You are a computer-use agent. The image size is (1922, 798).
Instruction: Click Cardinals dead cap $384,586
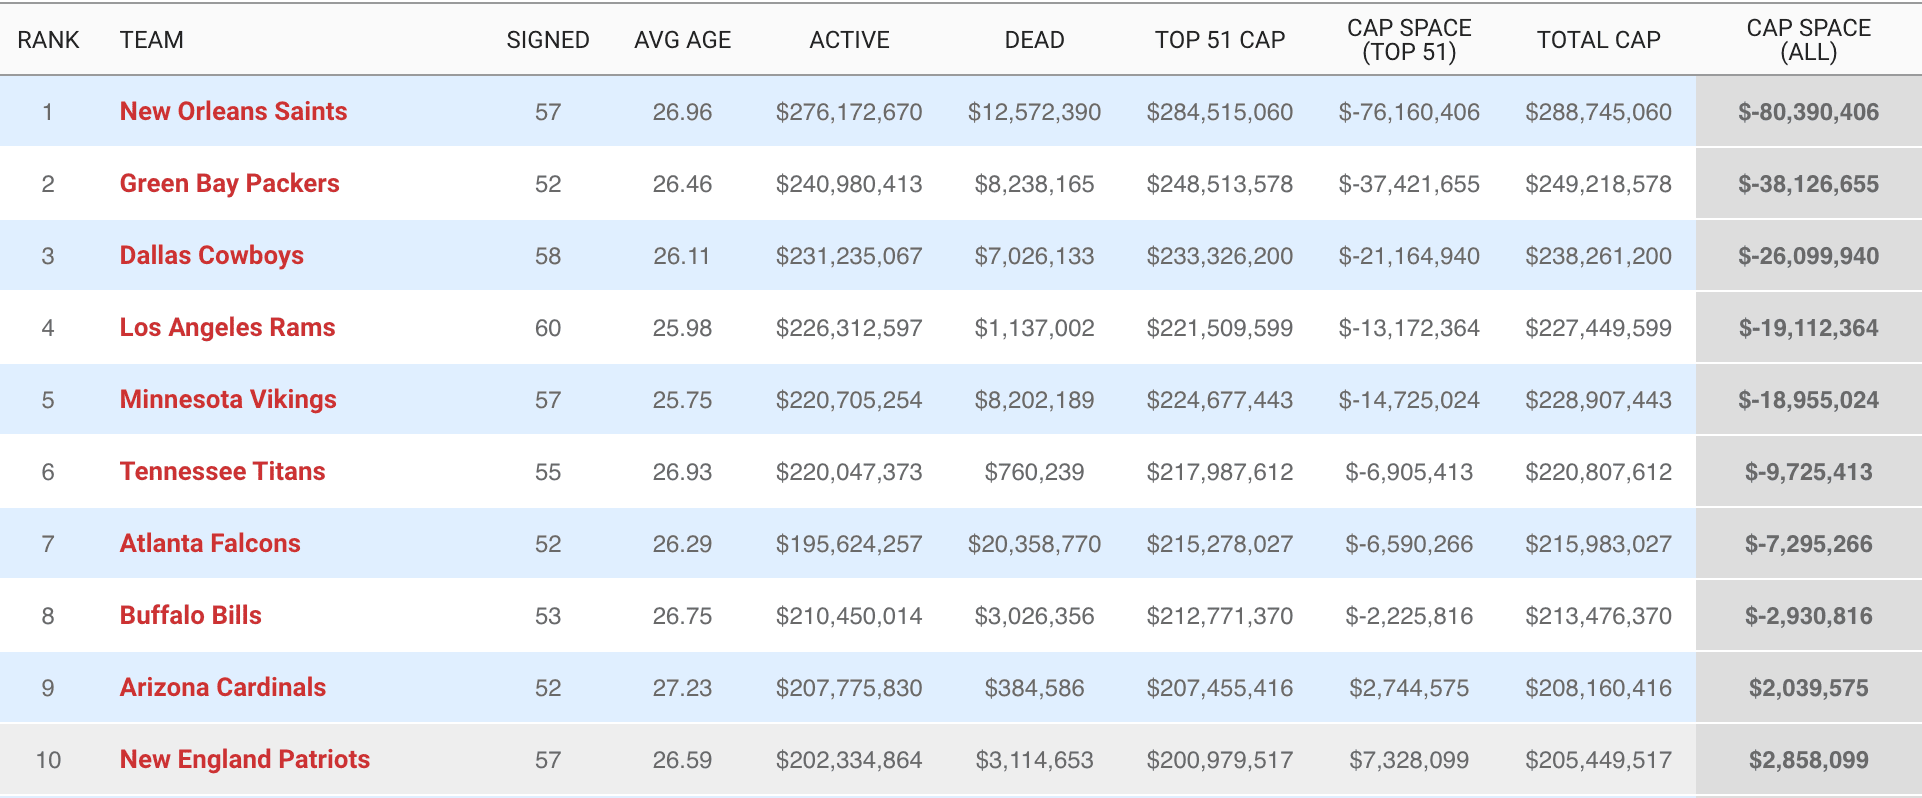[x=1034, y=688]
